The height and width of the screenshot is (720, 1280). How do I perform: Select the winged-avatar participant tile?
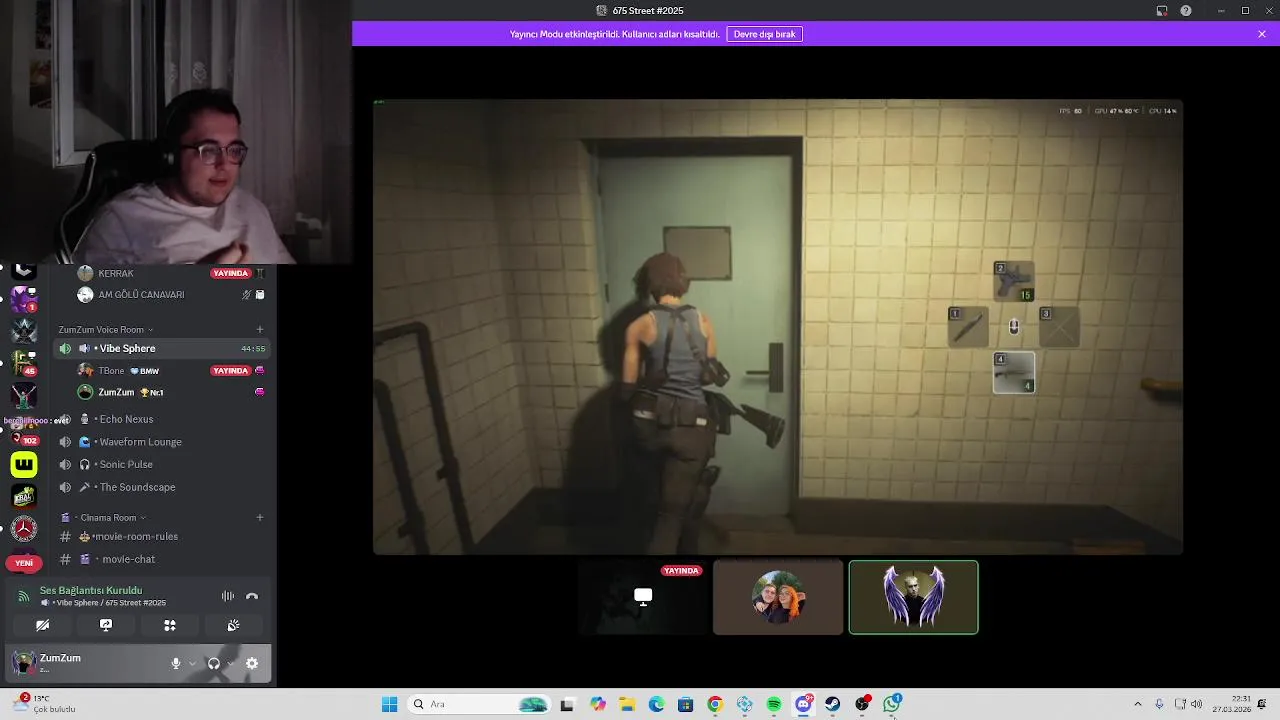pos(913,597)
